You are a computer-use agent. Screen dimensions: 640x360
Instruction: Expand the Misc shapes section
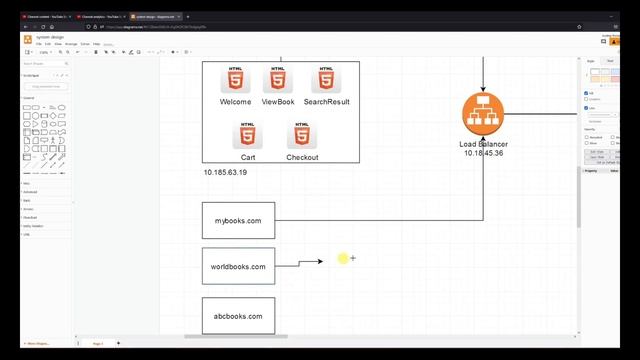pyautogui.click(x=26, y=184)
